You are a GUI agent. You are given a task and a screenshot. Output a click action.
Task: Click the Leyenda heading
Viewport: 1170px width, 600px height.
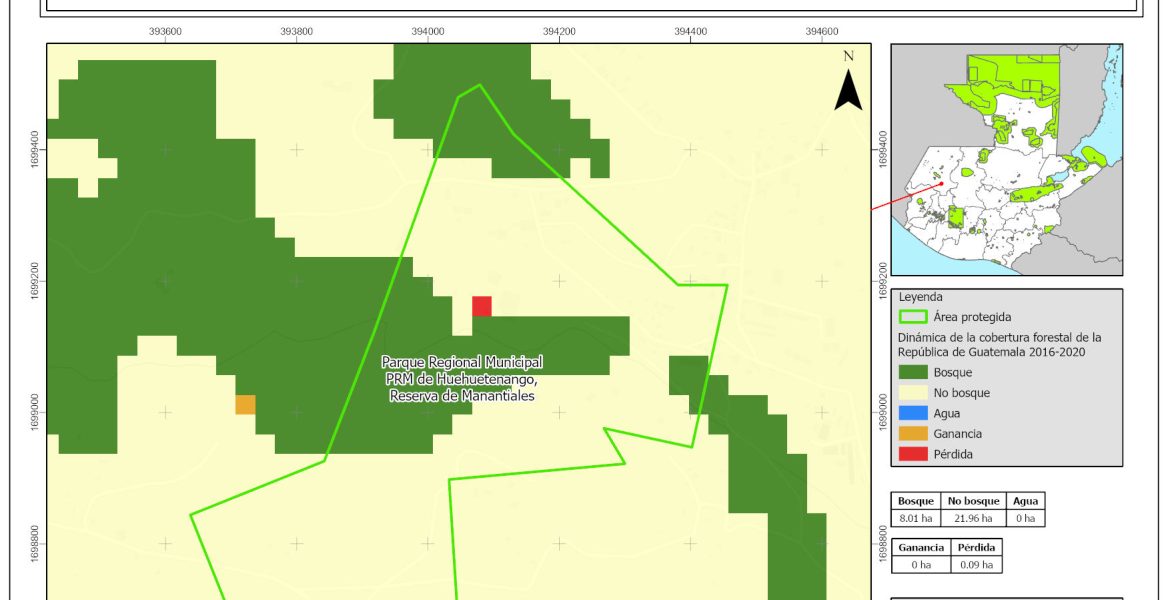coord(921,297)
